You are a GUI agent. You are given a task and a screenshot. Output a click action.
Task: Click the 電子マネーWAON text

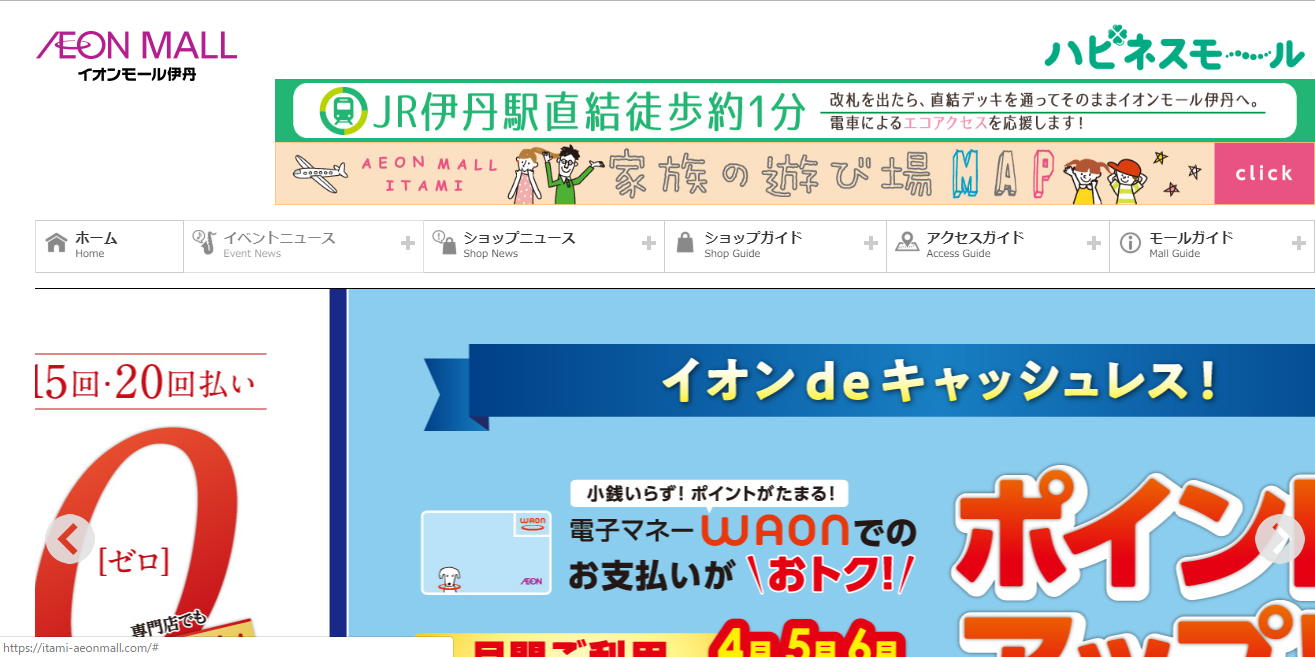710,529
